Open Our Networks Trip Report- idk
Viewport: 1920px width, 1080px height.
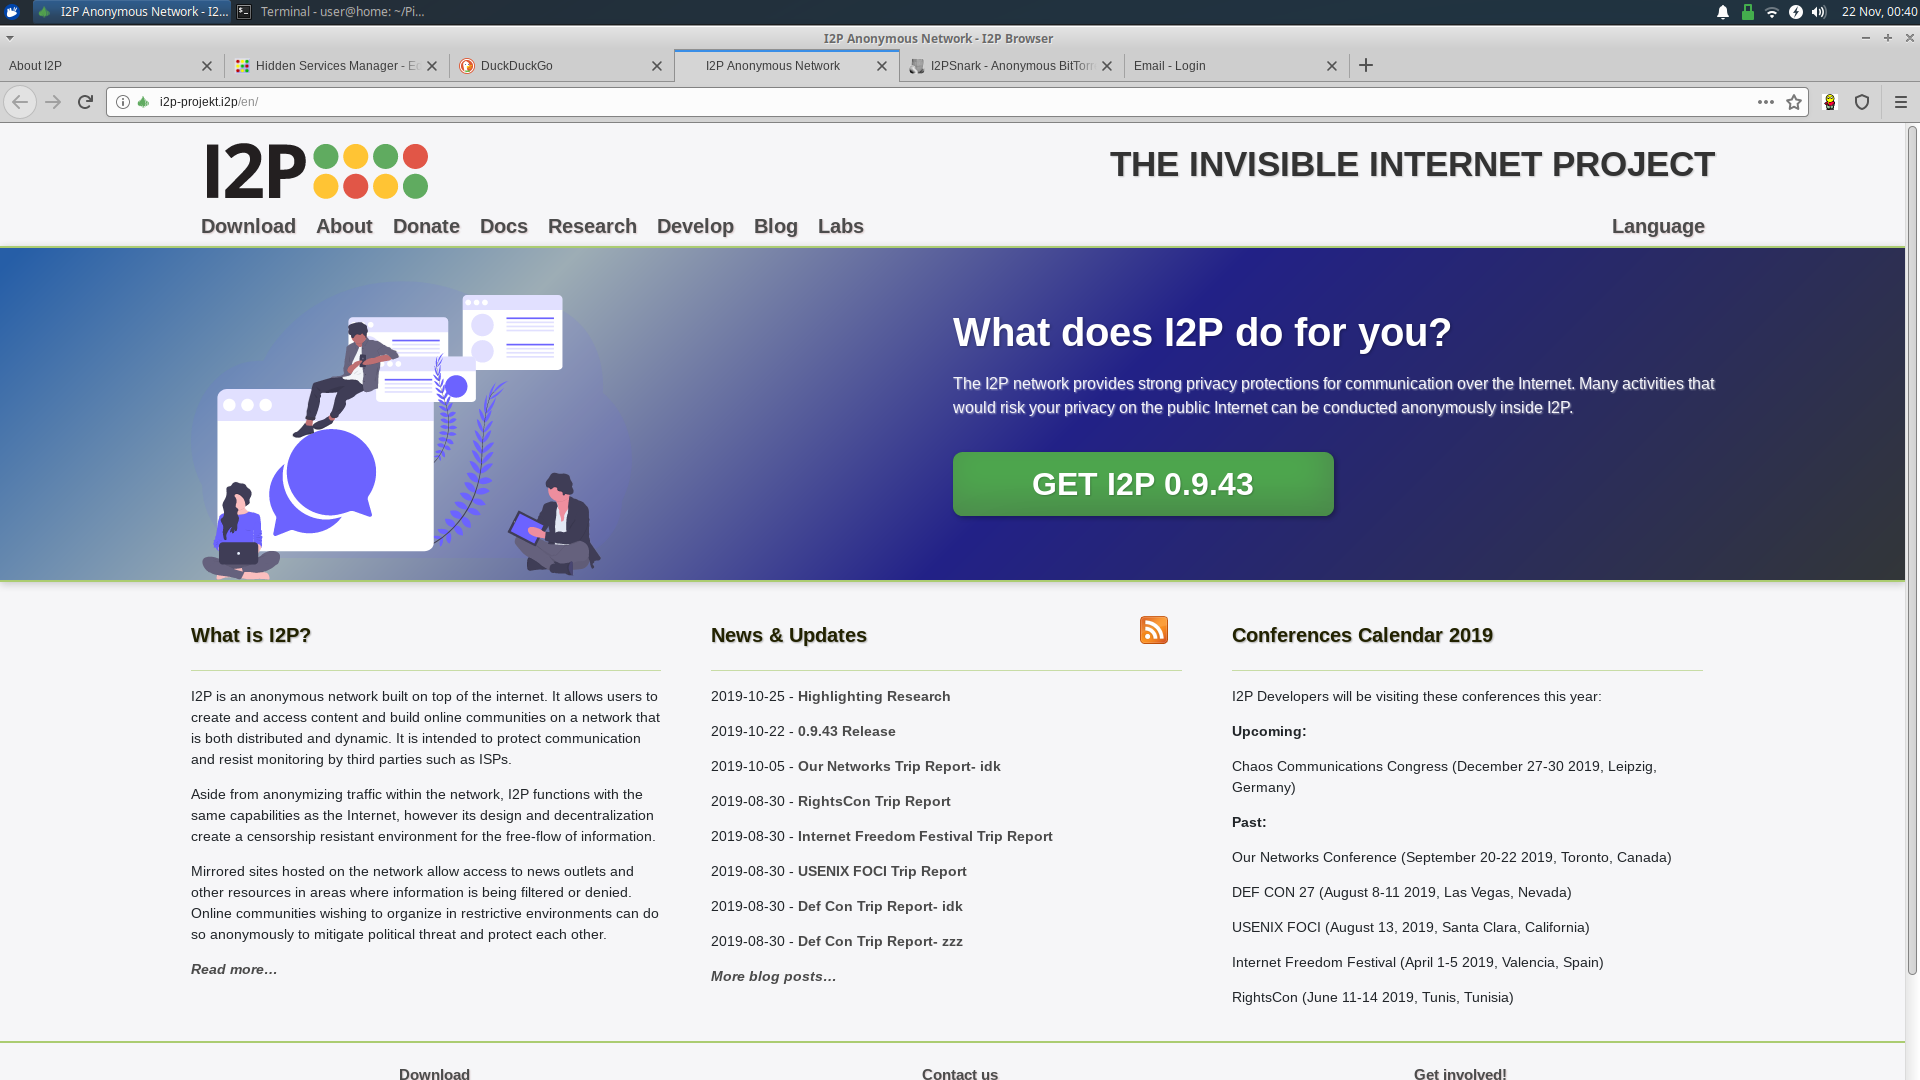point(899,766)
